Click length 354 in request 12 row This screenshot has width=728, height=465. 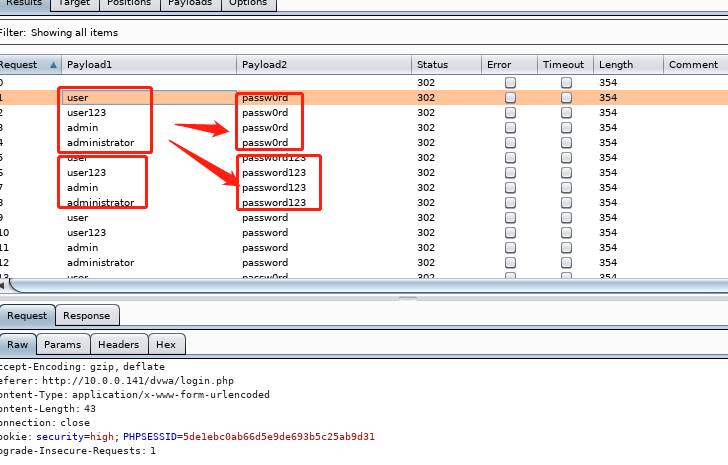click(608, 263)
